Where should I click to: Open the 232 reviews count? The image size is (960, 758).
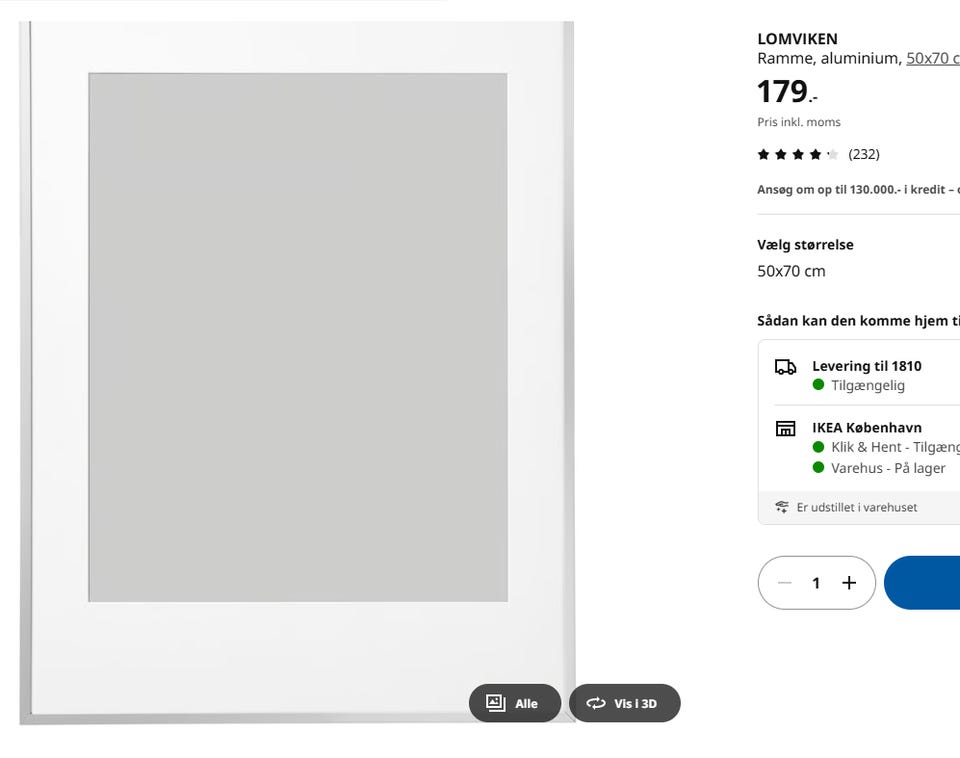(x=864, y=154)
